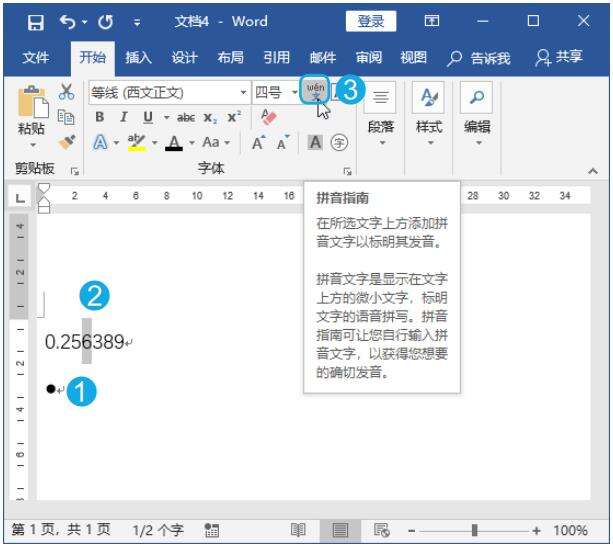
Task: Apply enclosed character 字 icon
Action: (x=339, y=143)
